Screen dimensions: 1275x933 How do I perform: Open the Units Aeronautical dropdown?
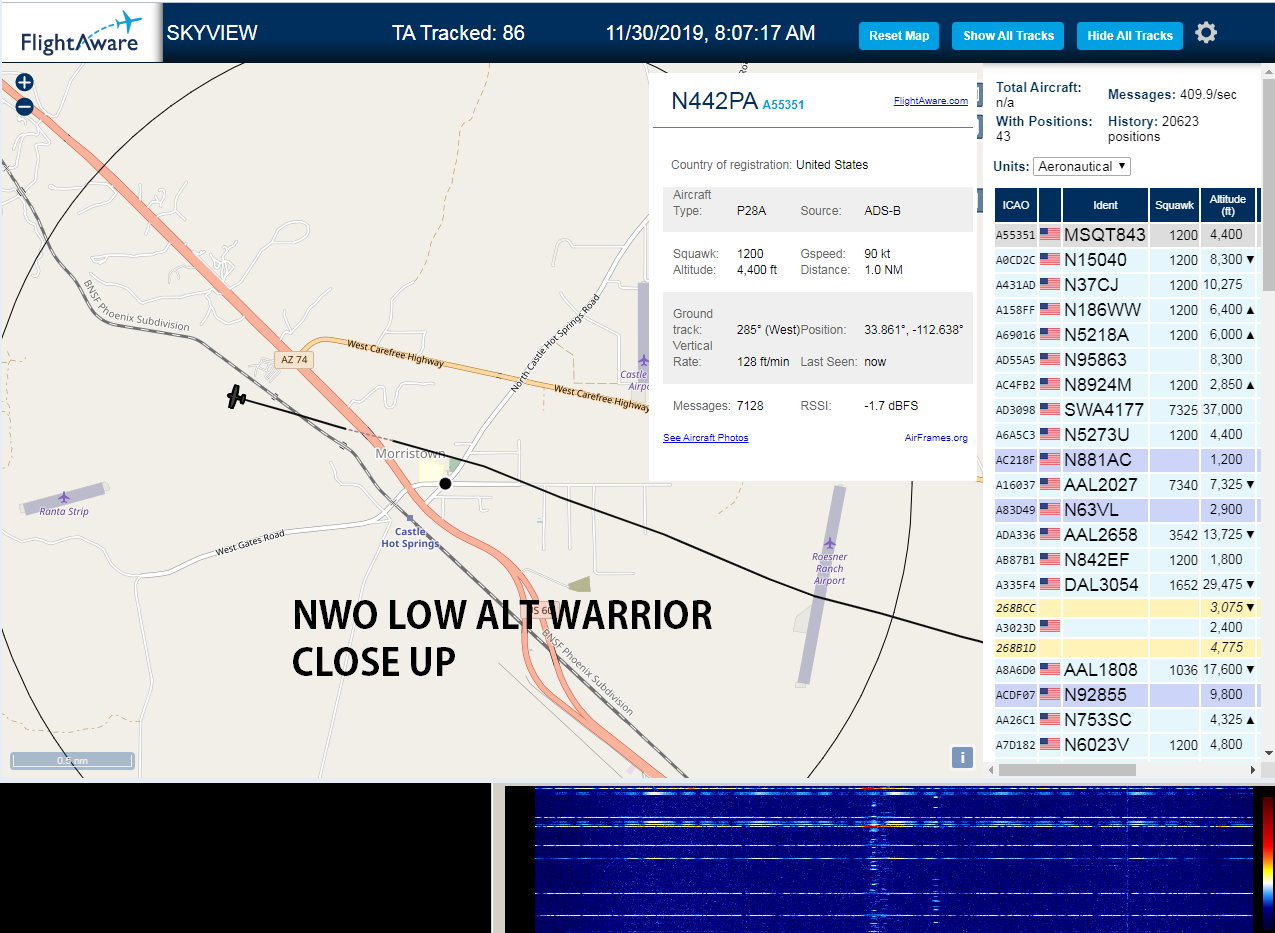pos(1082,166)
